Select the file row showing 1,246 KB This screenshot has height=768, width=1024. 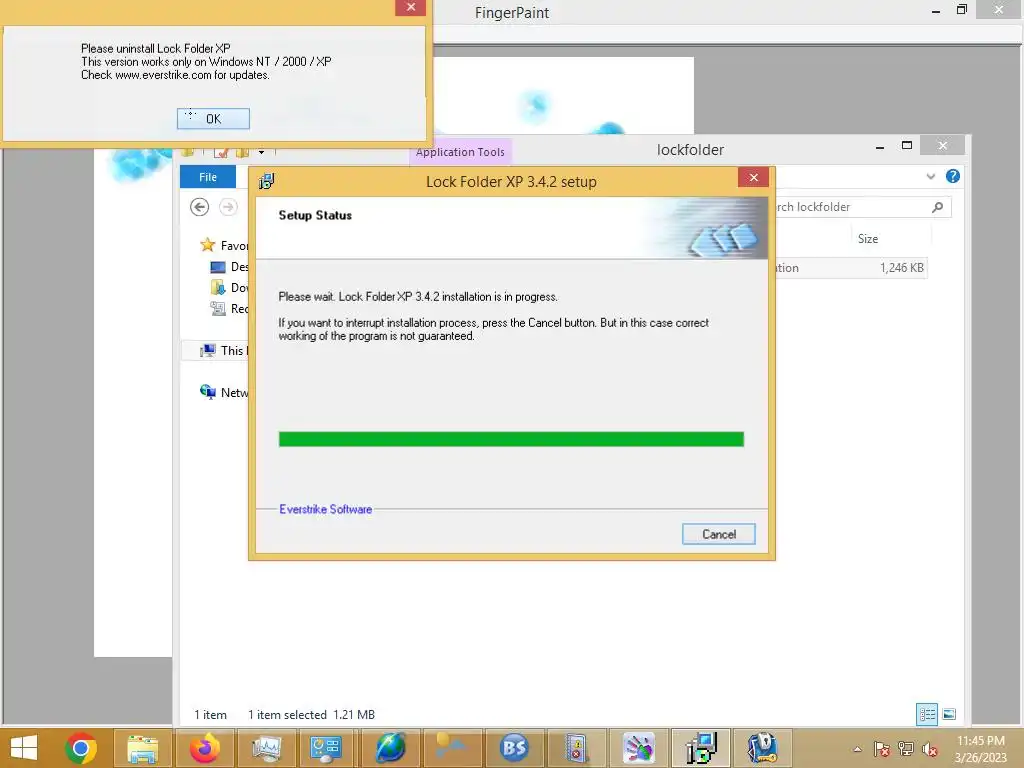[851, 268]
